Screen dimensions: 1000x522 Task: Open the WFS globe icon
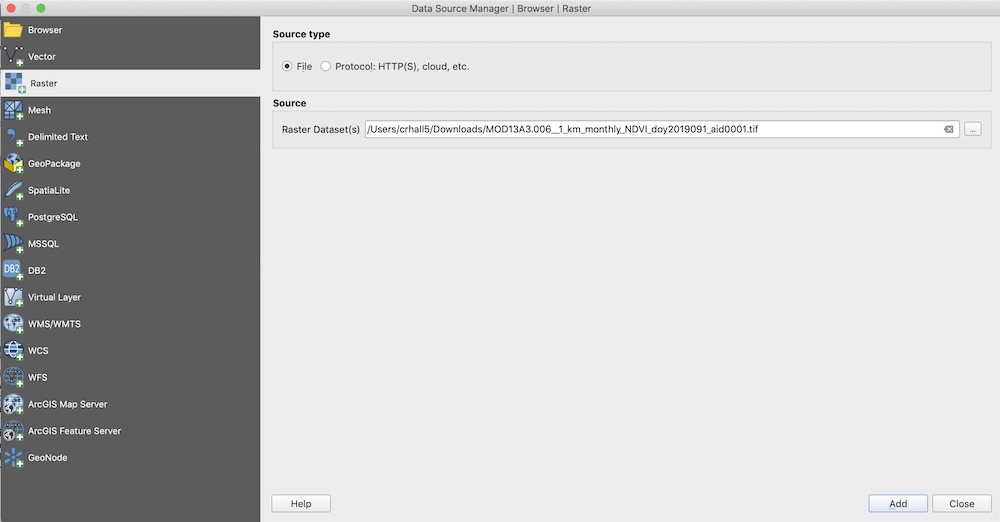pyautogui.click(x=13, y=377)
